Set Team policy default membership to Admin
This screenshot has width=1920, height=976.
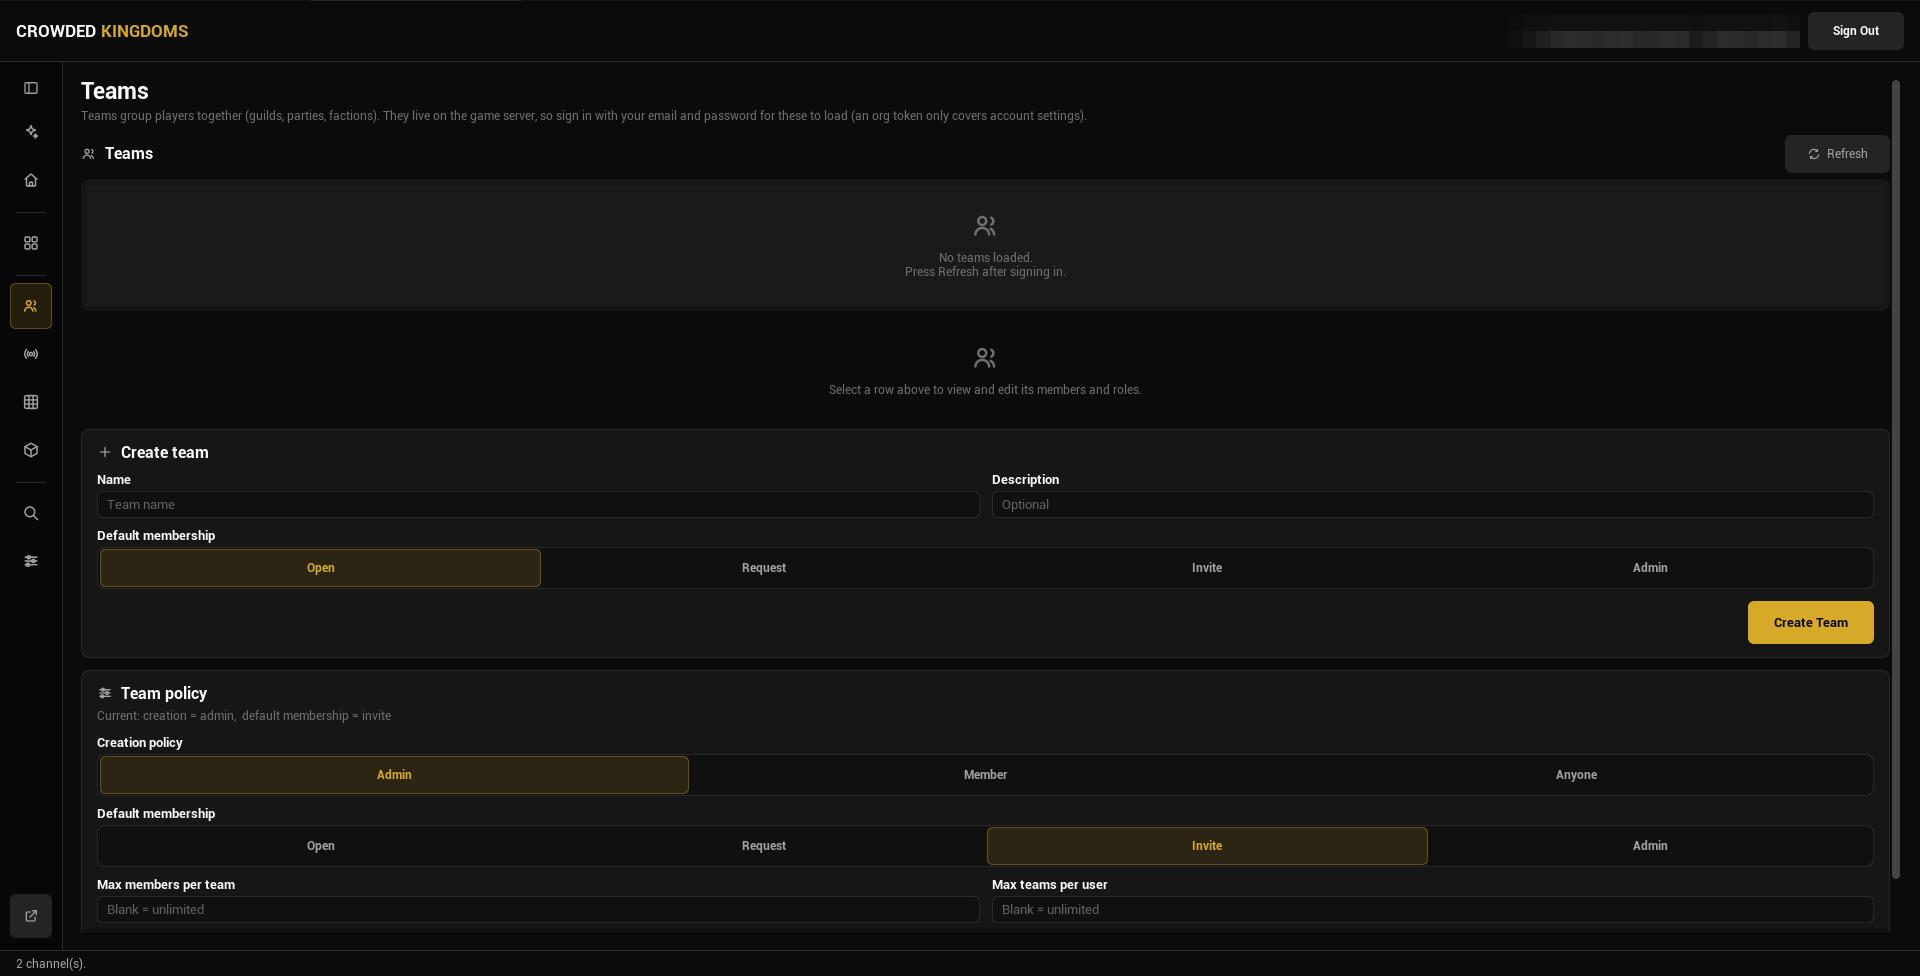[x=1650, y=846]
